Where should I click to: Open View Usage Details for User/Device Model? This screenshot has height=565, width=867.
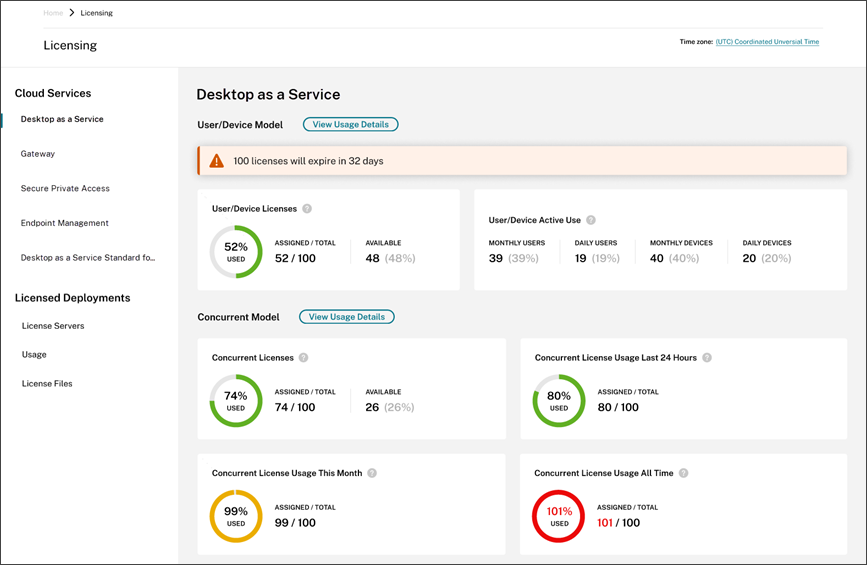(x=350, y=125)
